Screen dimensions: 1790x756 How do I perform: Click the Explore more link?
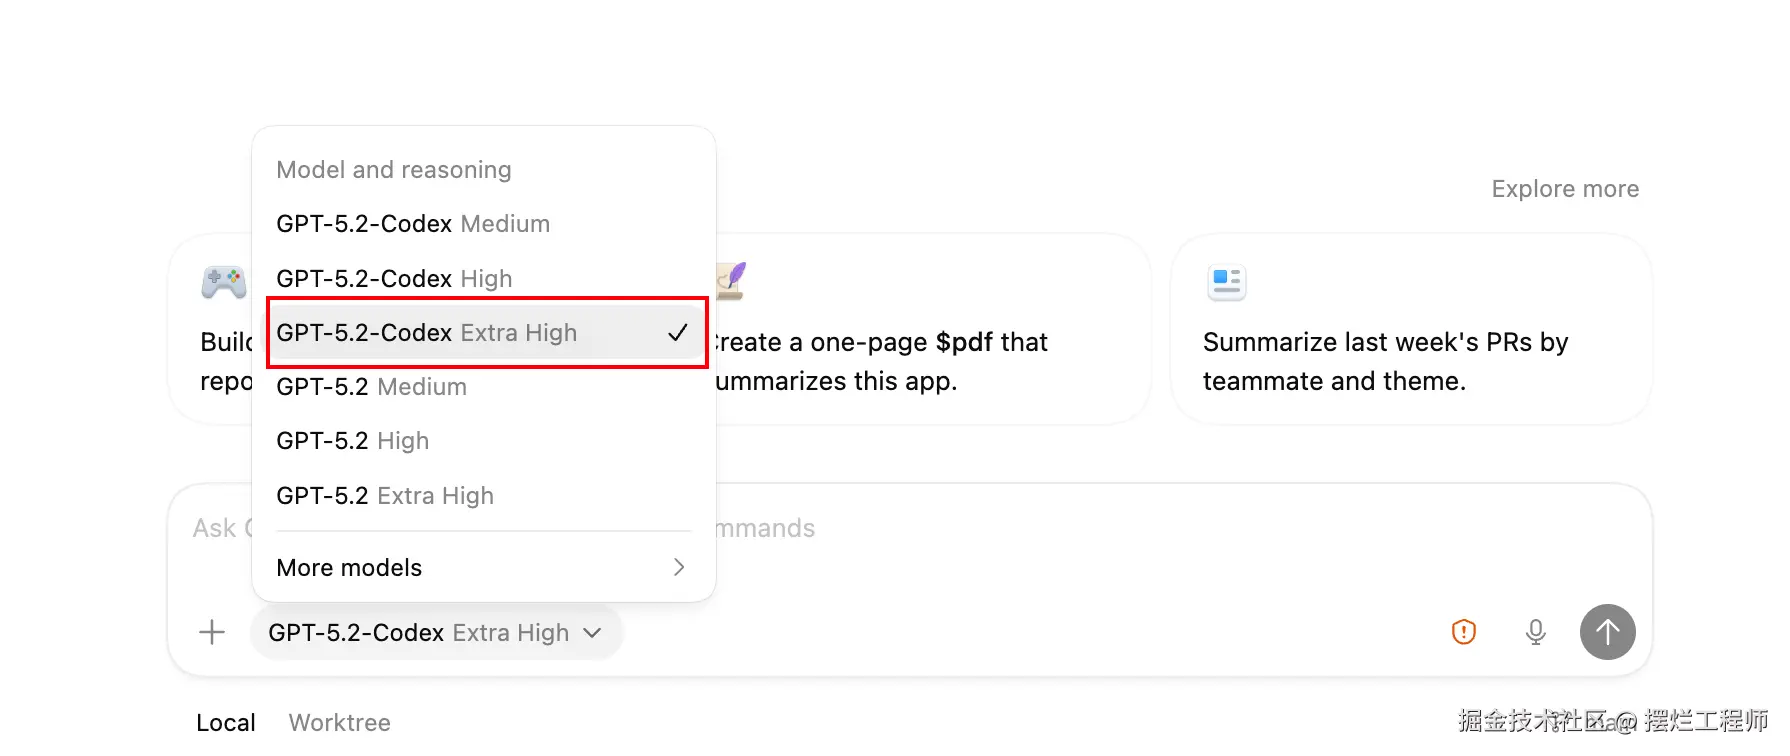[1564, 189]
